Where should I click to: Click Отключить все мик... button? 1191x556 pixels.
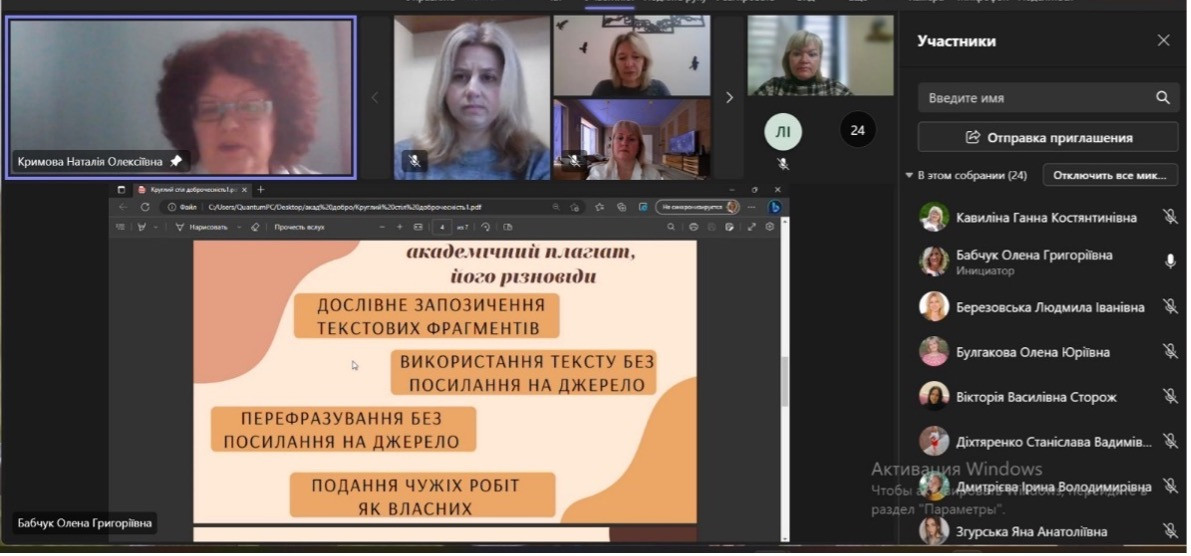pyautogui.click(x=1110, y=175)
